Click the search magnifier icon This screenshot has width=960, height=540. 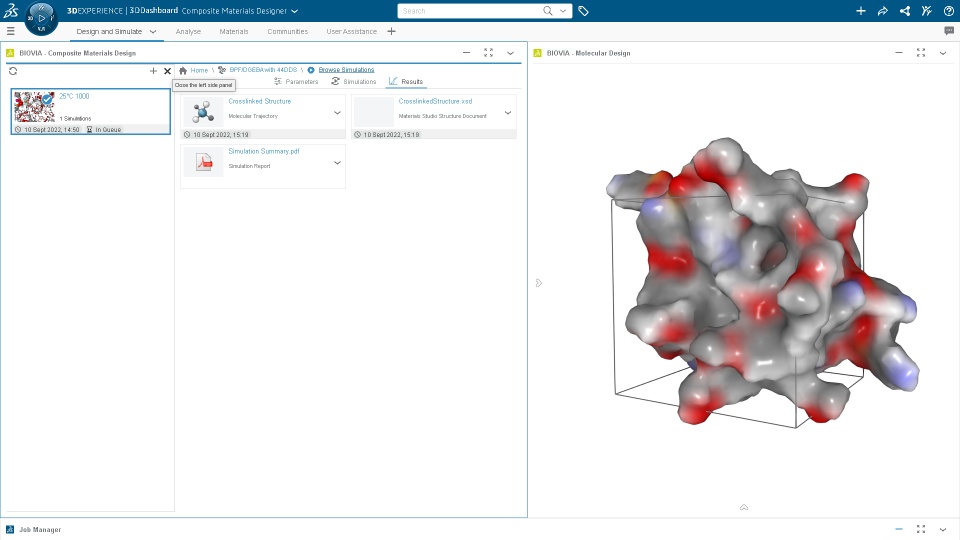pos(548,10)
